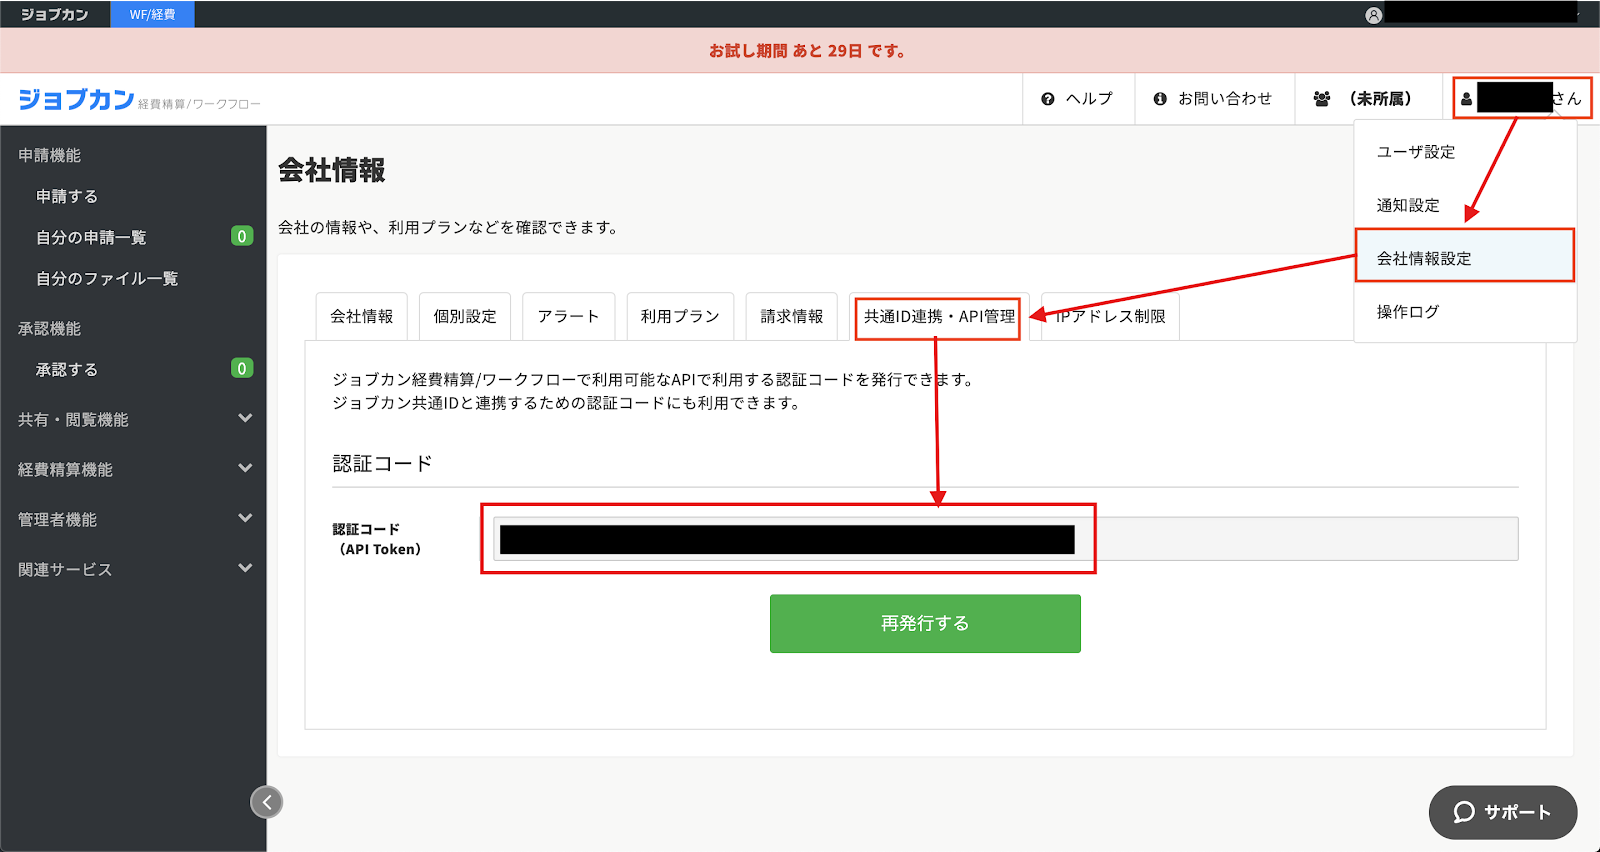Click the ジョブカン logo

click(x=76, y=99)
